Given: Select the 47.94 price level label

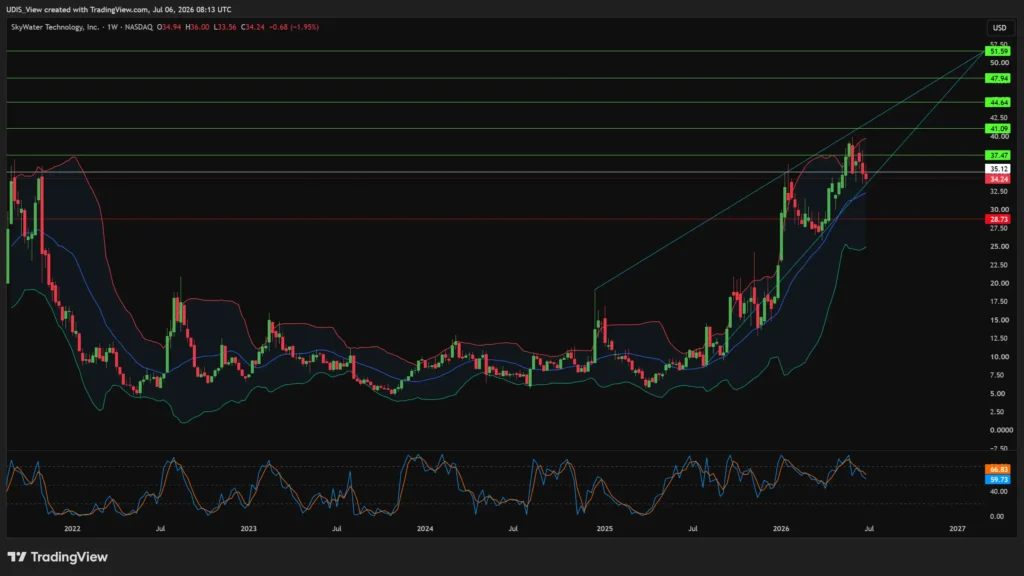Looking at the screenshot, I should 999,78.
